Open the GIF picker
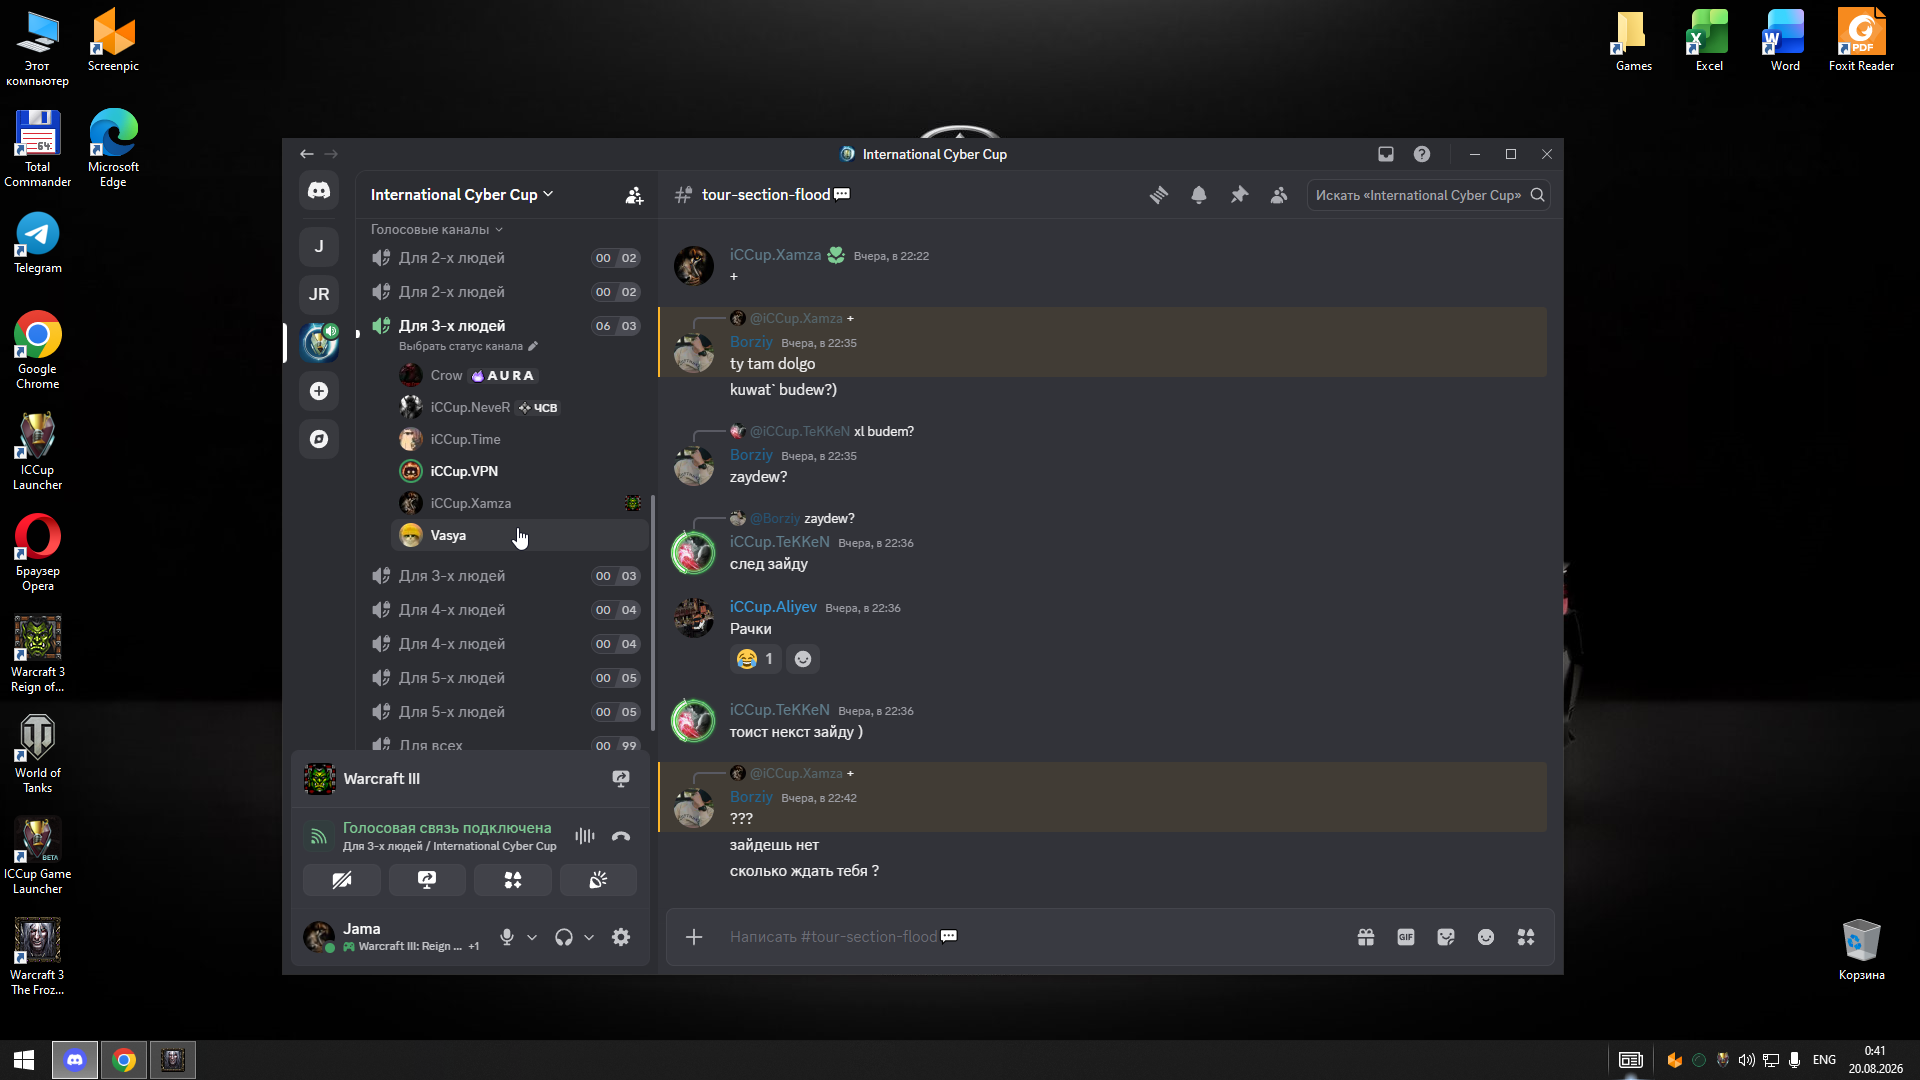 click(x=1406, y=937)
